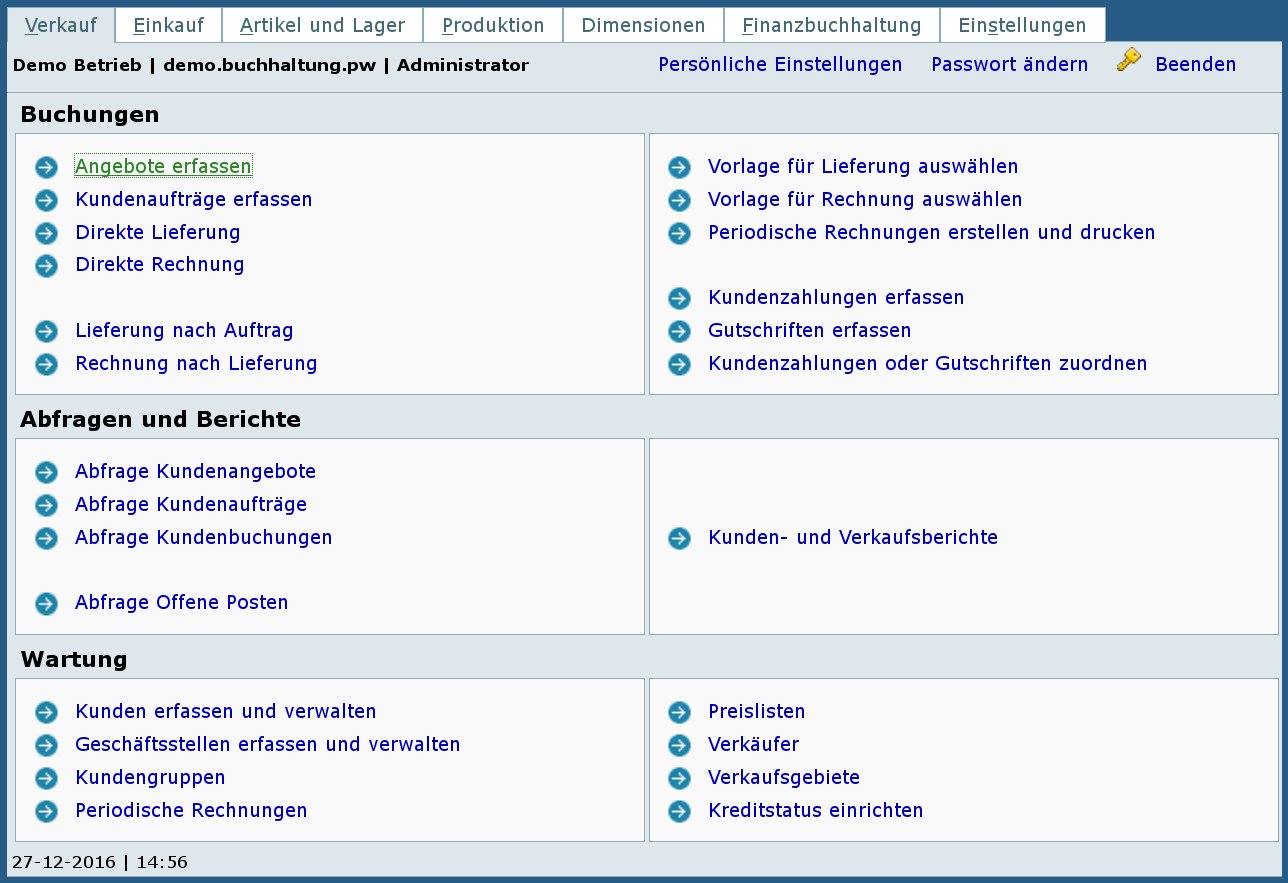
Task: Switch to the Einkauf tab
Action: [168, 26]
